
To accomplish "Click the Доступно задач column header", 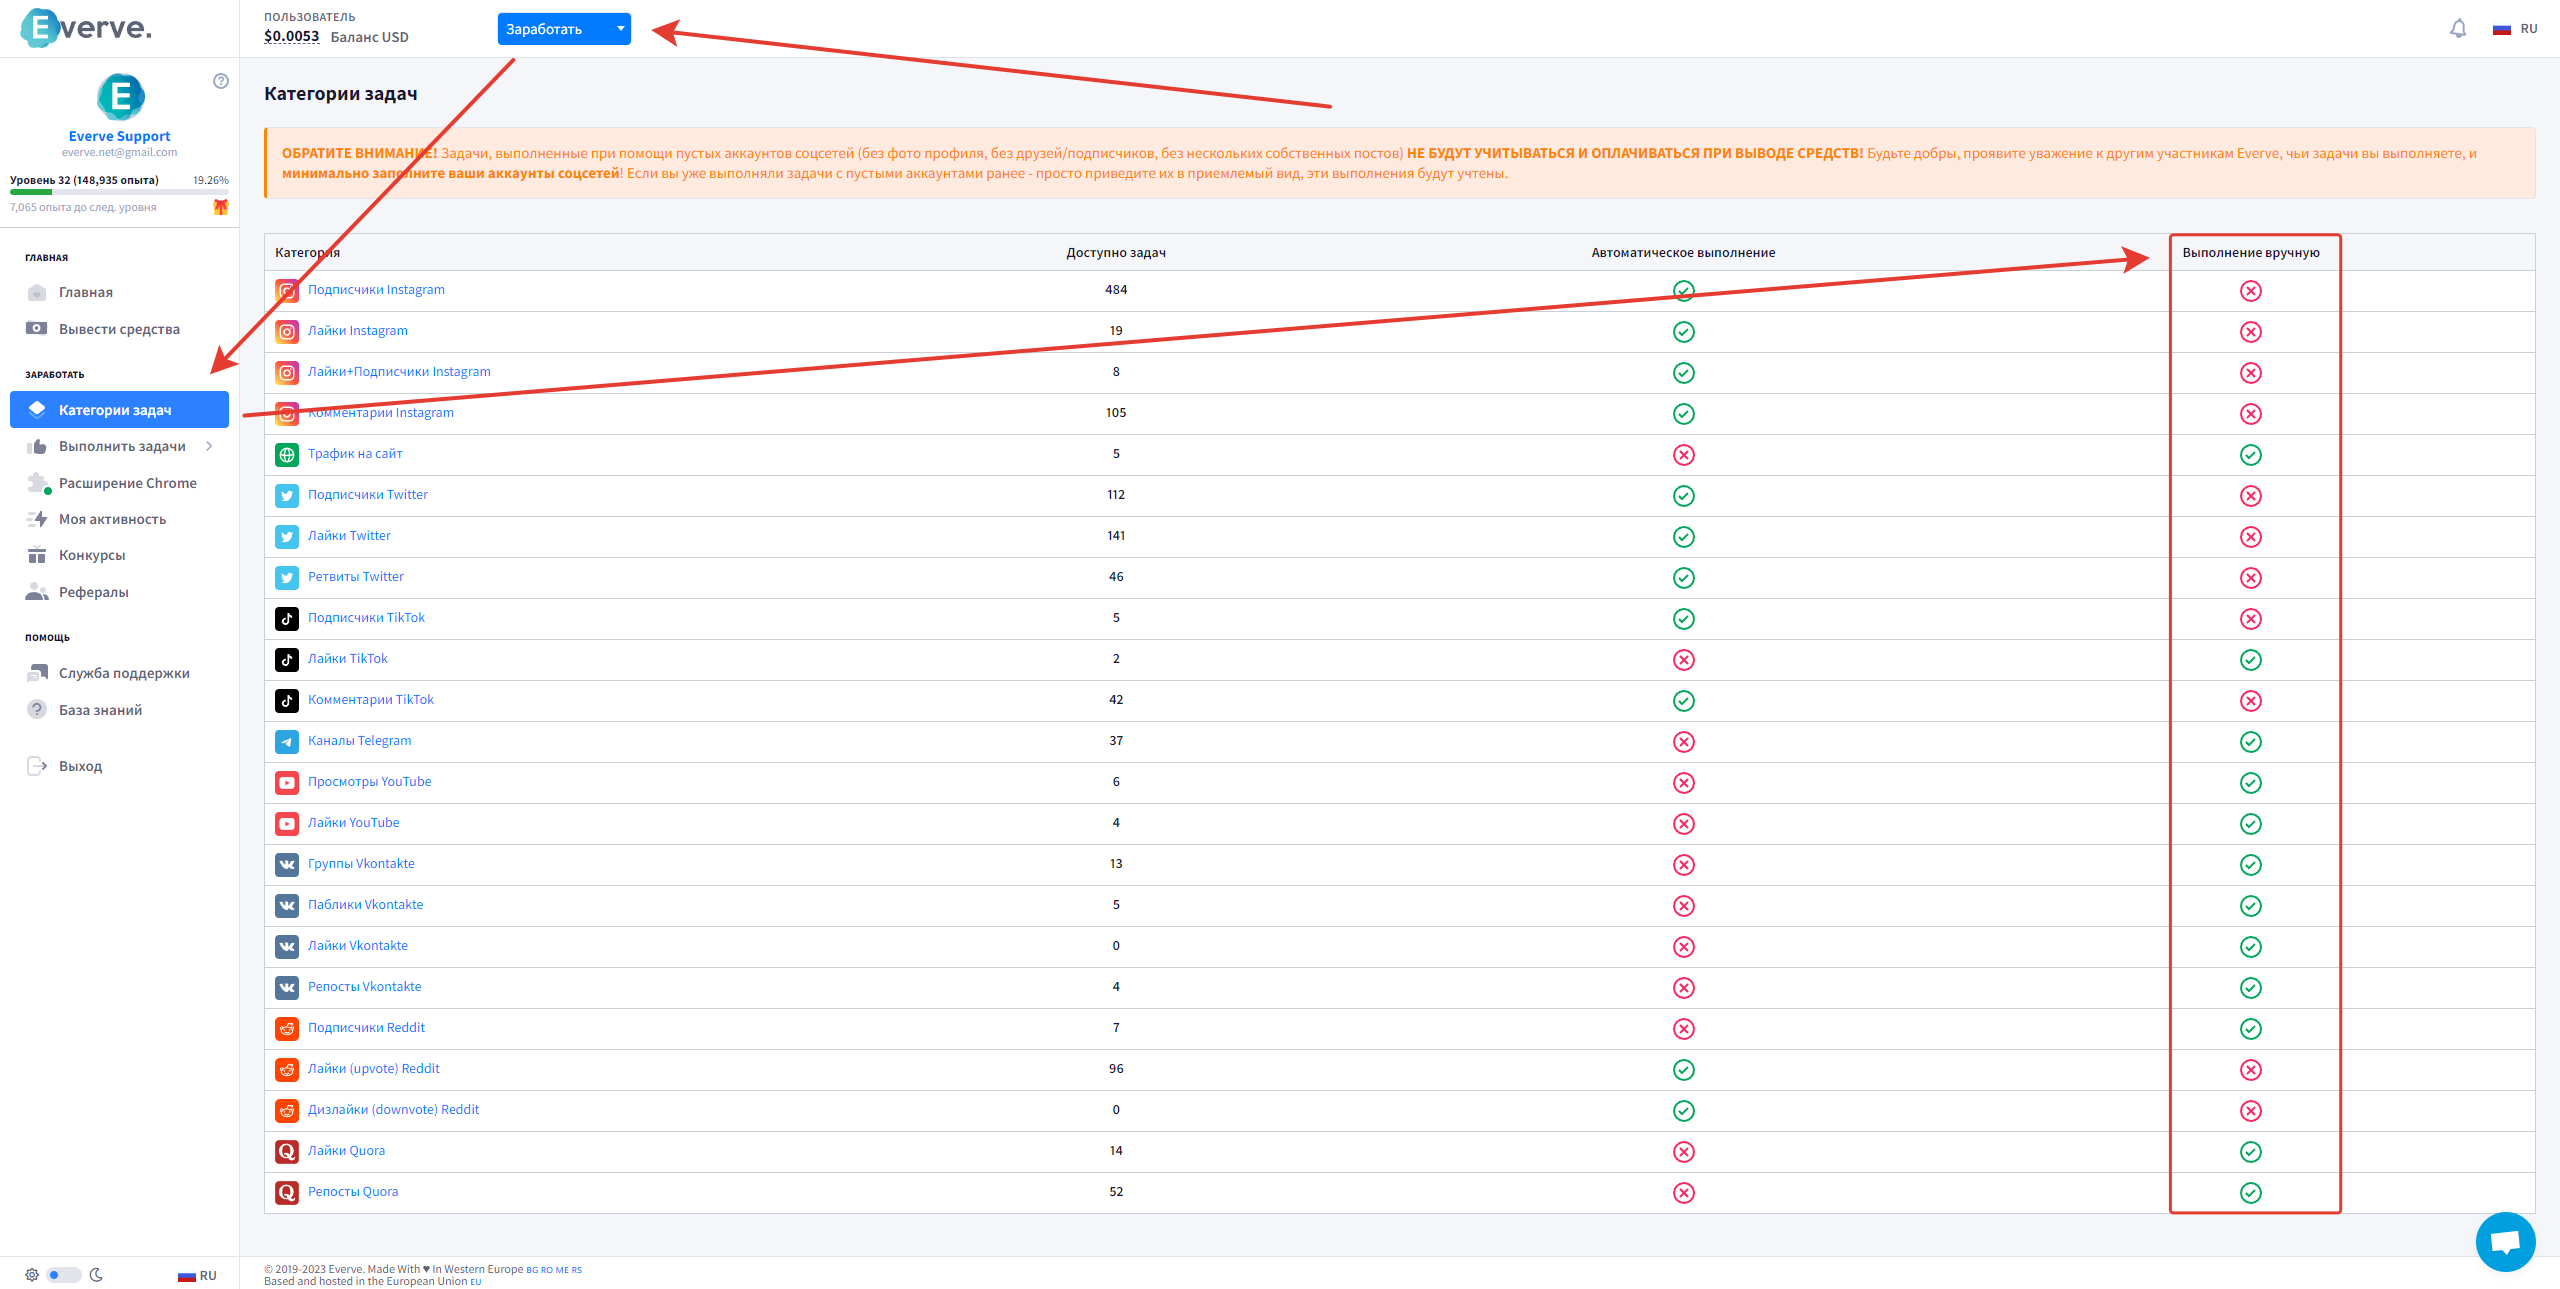I will pyautogui.click(x=1116, y=253).
